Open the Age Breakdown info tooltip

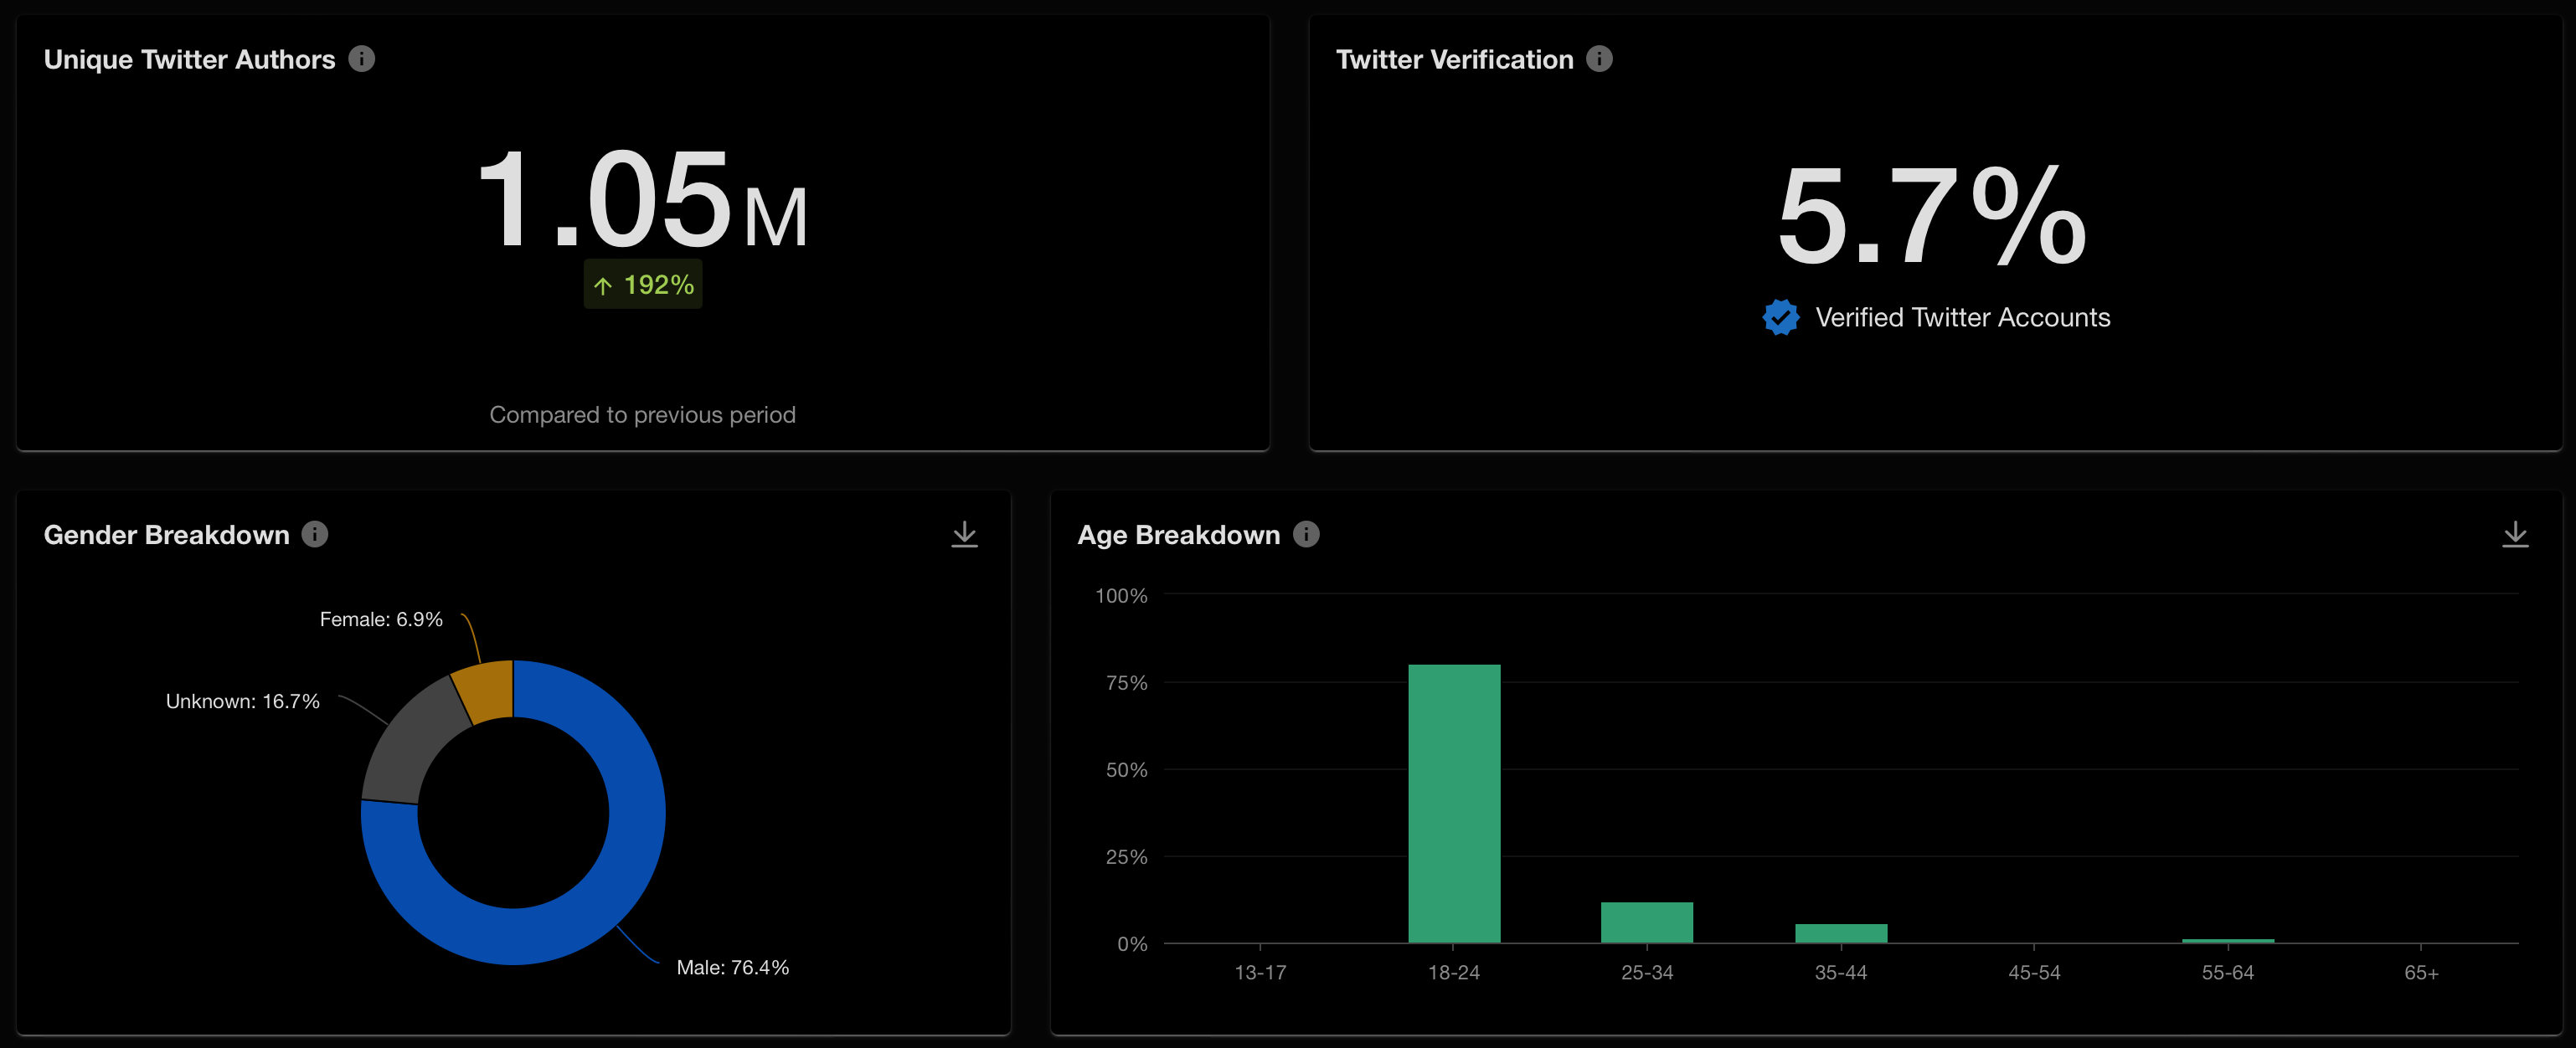coord(1305,534)
